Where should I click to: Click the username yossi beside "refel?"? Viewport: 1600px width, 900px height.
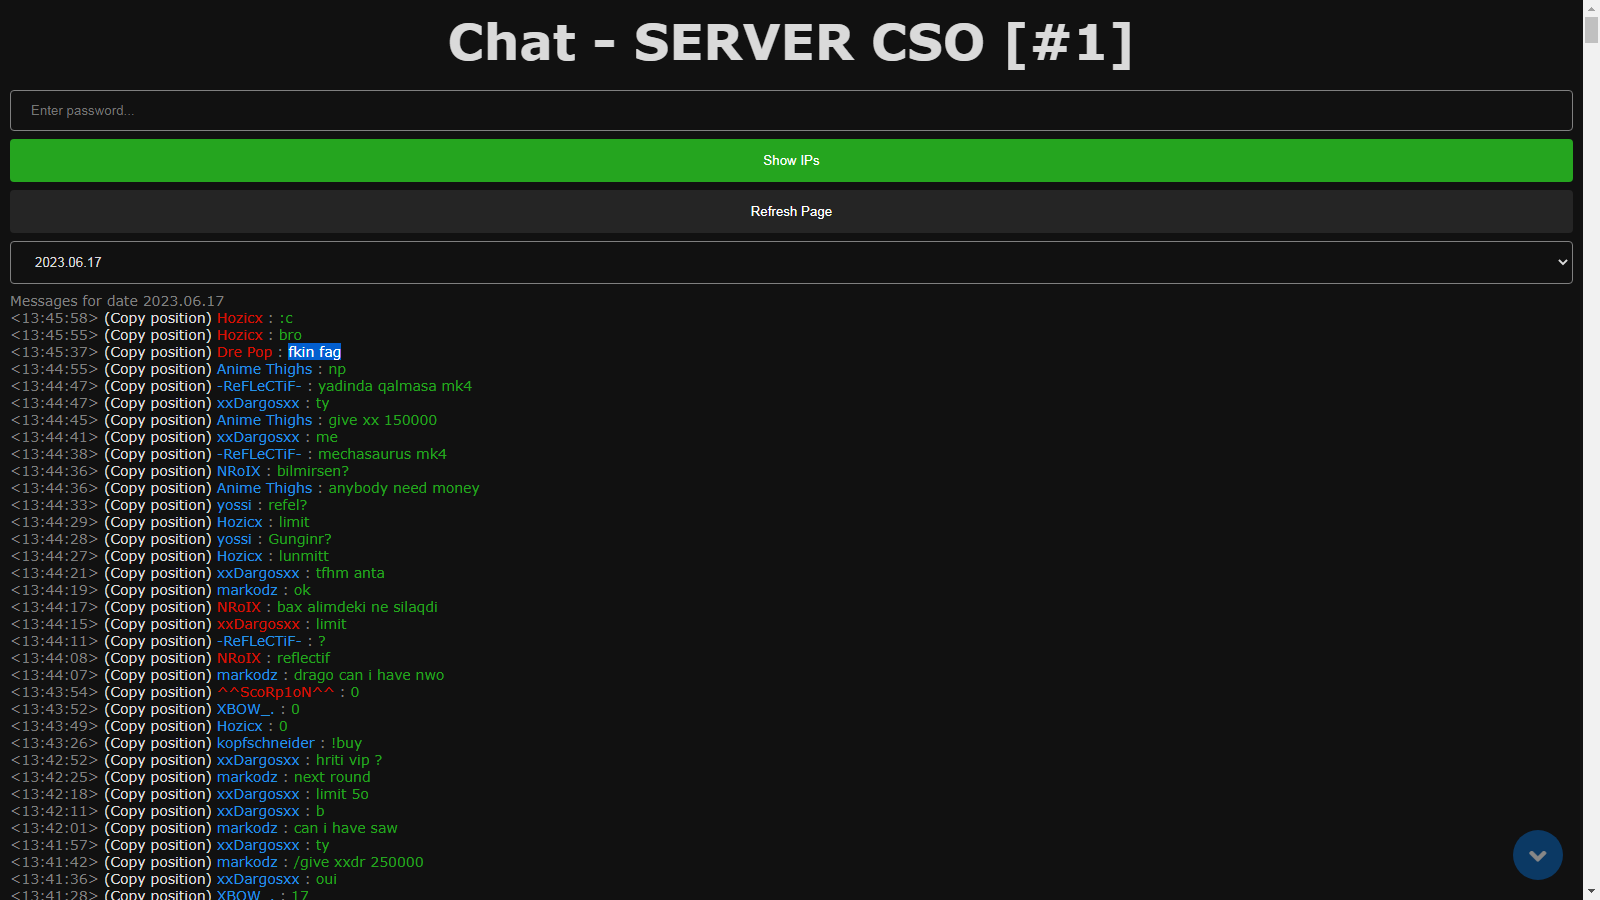pos(234,505)
